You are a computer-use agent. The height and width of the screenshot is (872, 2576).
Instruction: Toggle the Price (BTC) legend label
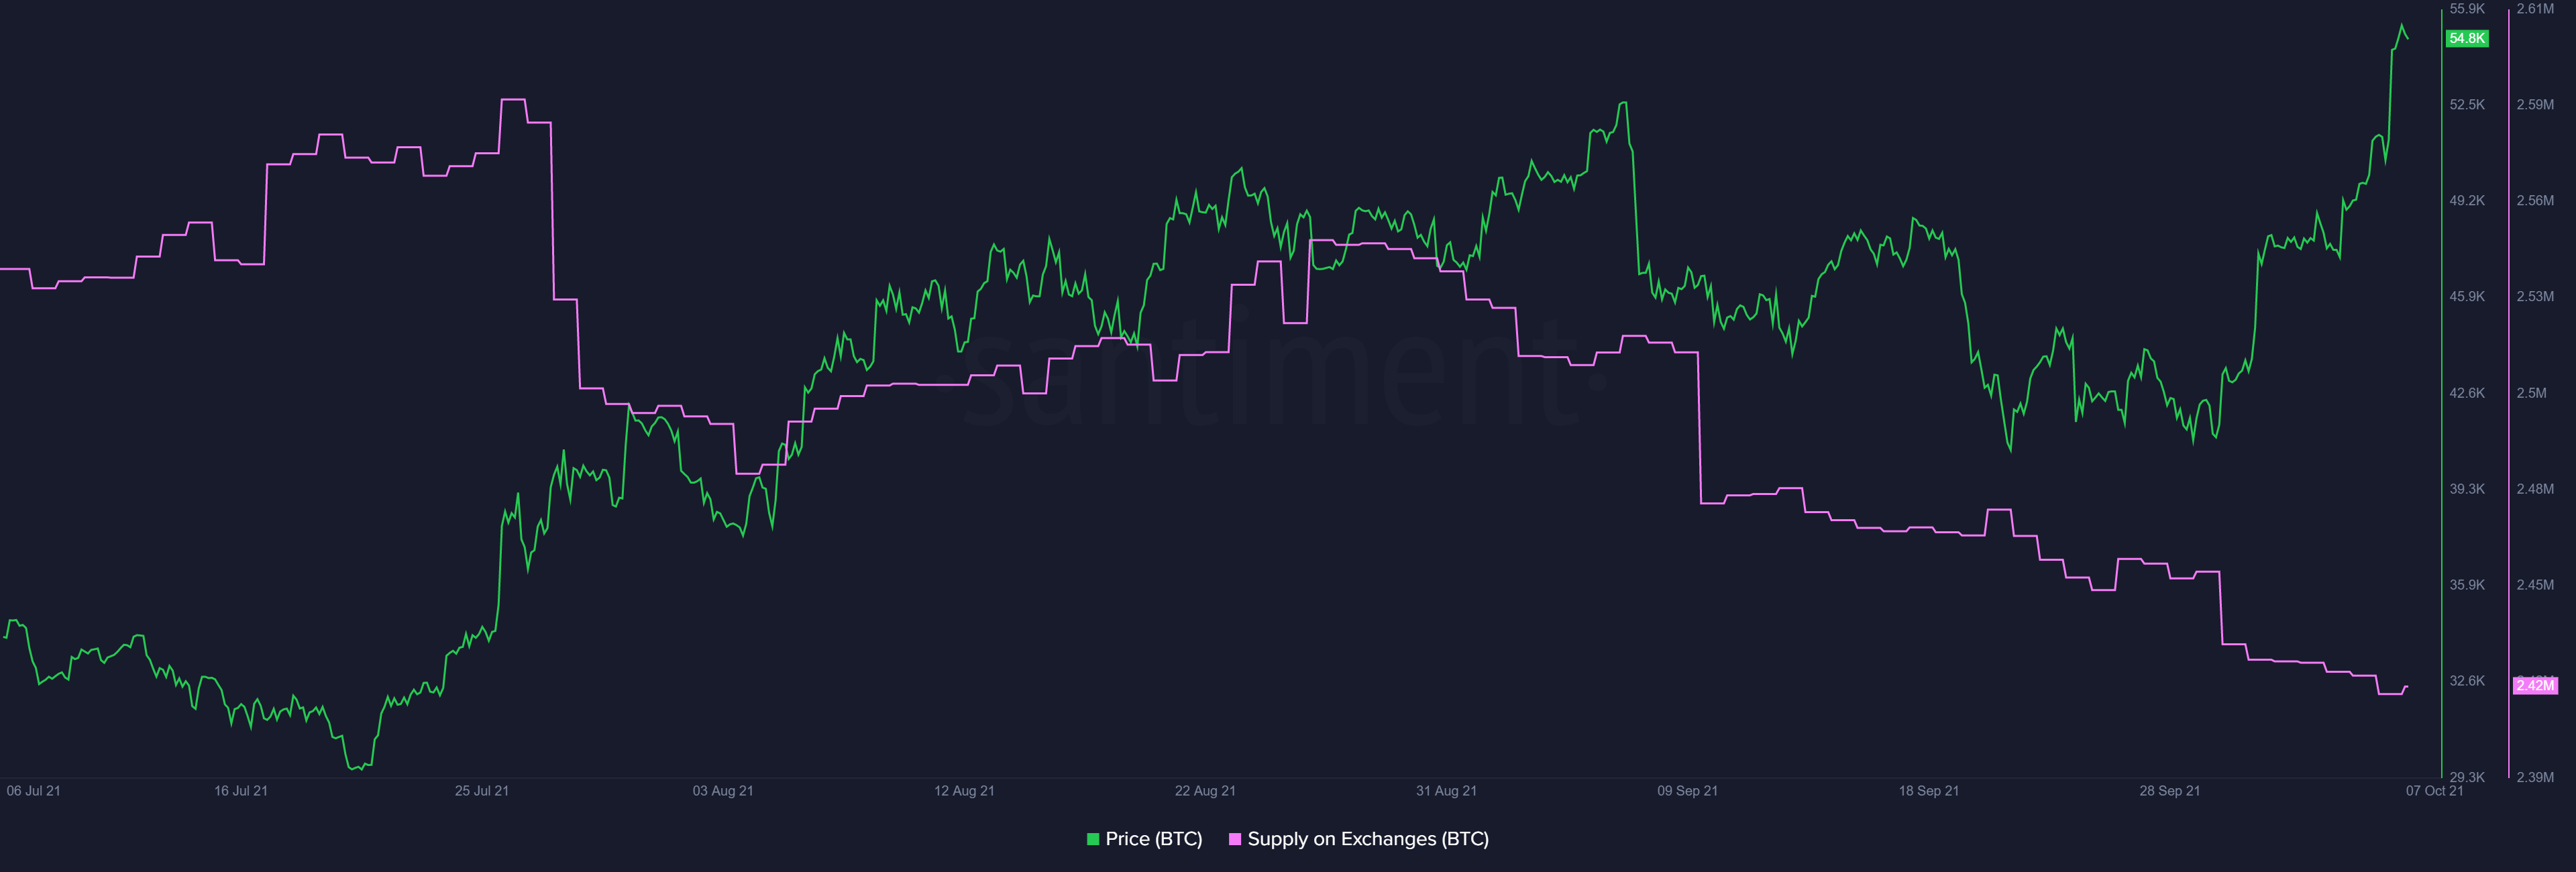1153,839
